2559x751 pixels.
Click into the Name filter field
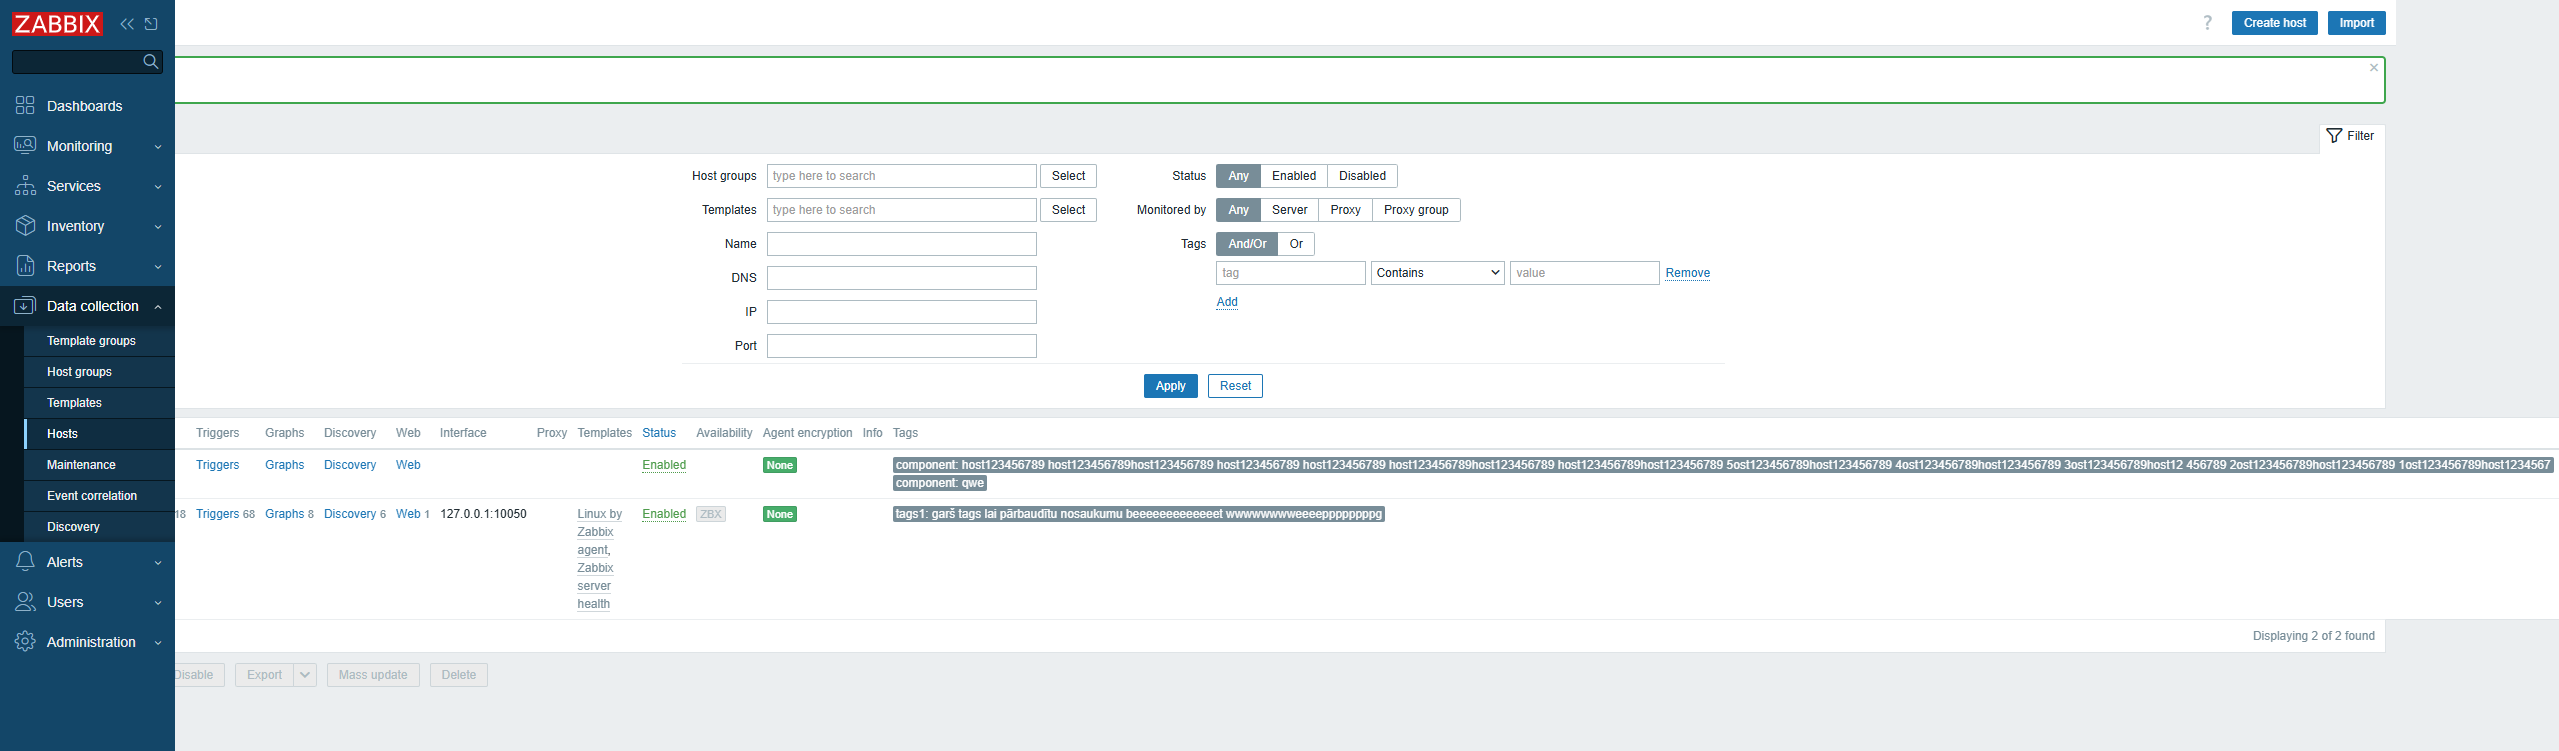901,244
